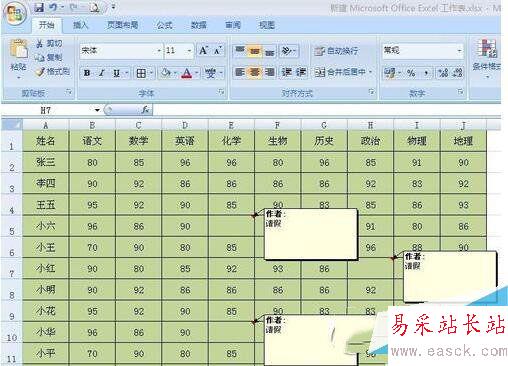The height and width of the screenshot is (366, 508).
Task: Open the Name Box dropdown arrow
Action: pos(97,110)
